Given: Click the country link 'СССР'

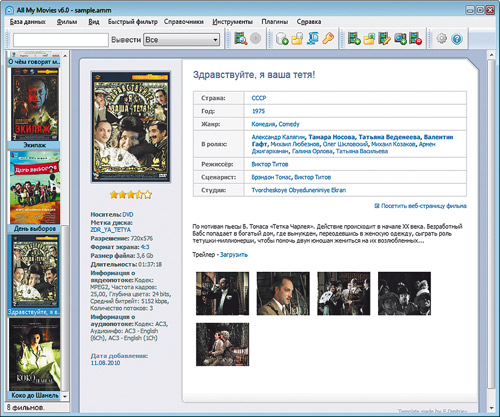Looking at the screenshot, I should point(259,98).
